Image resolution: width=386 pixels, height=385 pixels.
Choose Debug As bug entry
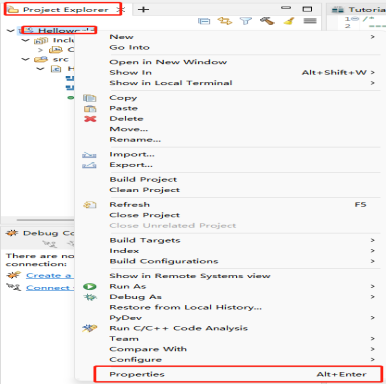coord(136,297)
